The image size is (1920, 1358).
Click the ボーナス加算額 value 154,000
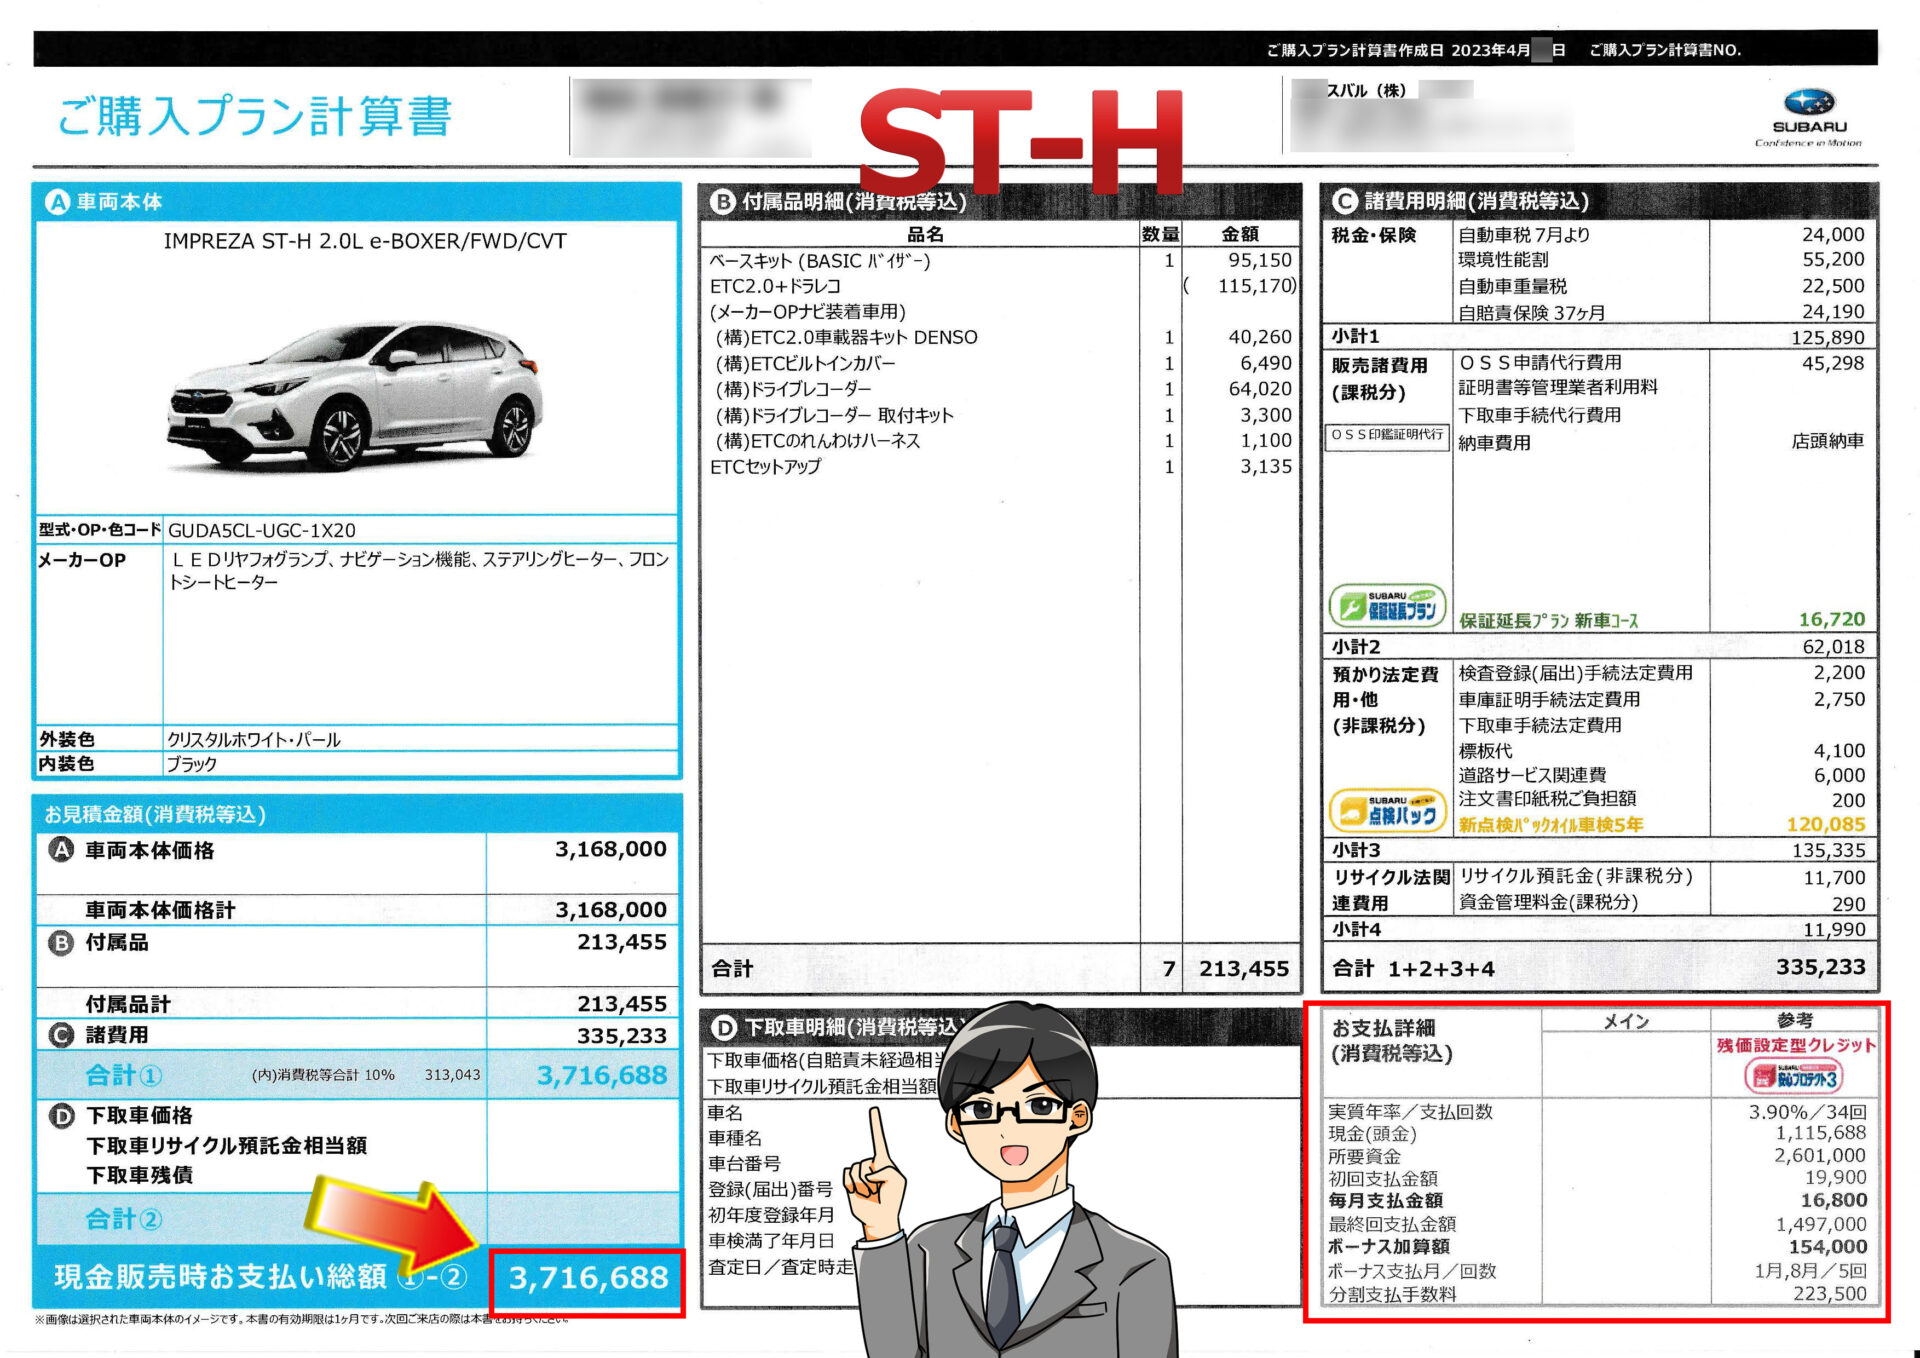[1828, 1247]
